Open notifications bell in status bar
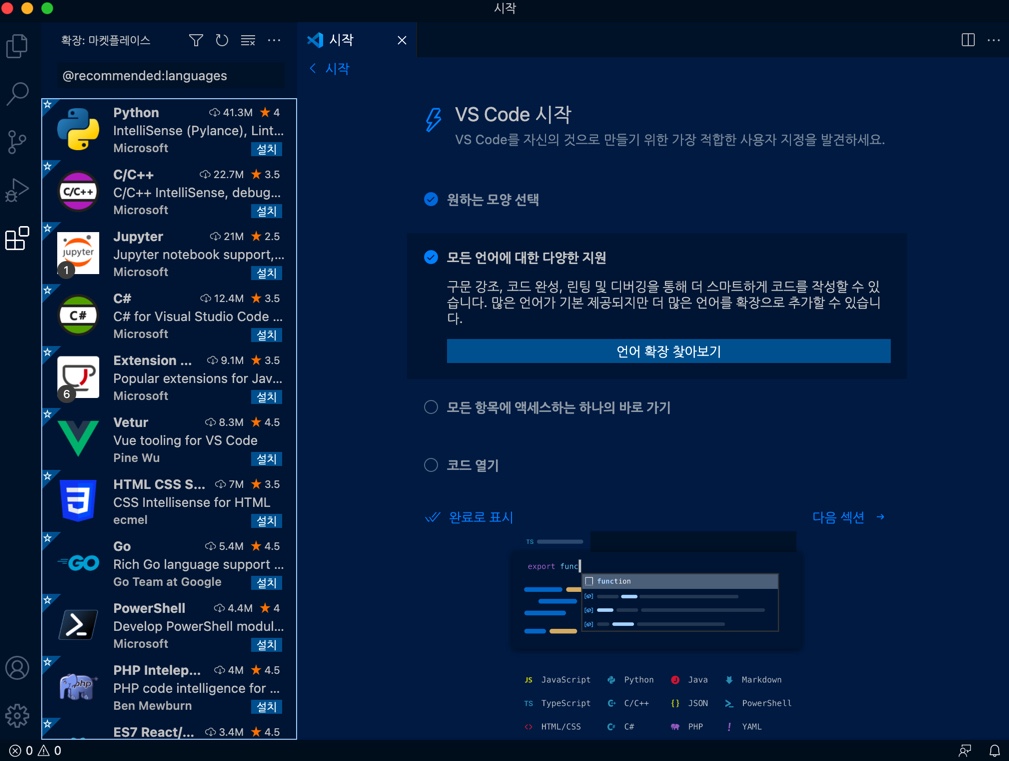Viewport: 1009px width, 761px height. (x=994, y=751)
